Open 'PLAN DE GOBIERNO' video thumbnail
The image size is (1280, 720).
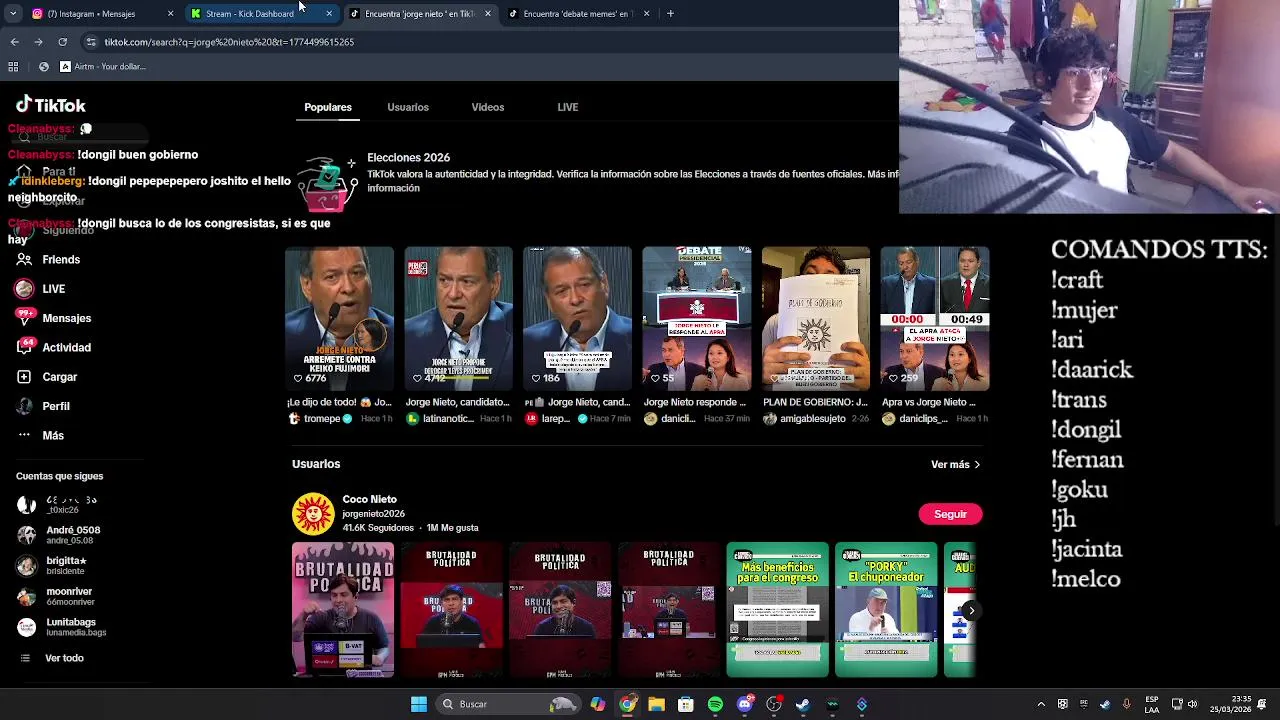tap(816, 318)
